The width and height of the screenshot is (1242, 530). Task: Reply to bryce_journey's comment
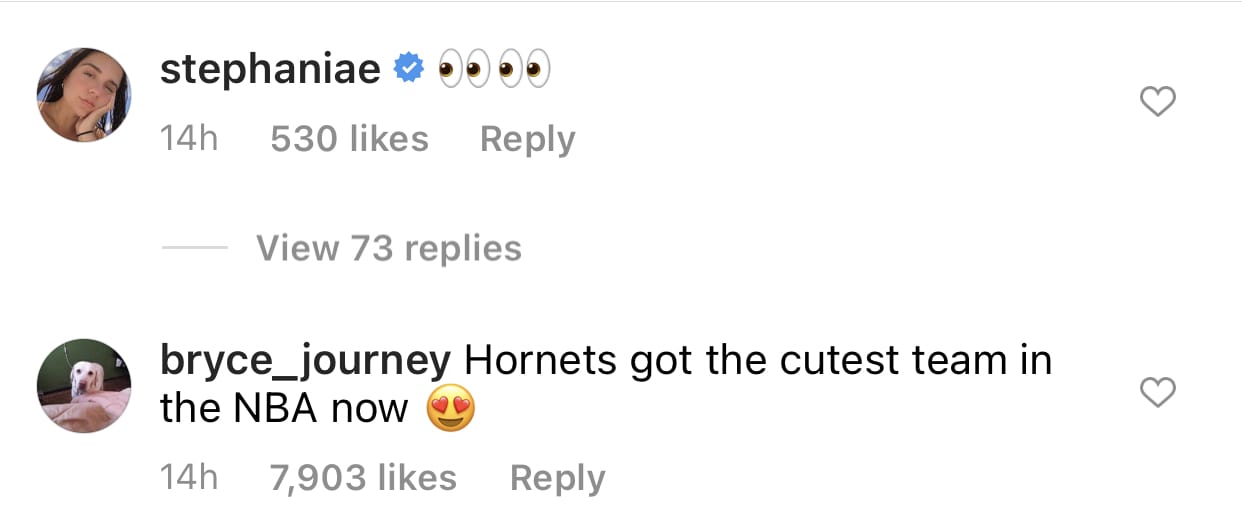[557, 479]
